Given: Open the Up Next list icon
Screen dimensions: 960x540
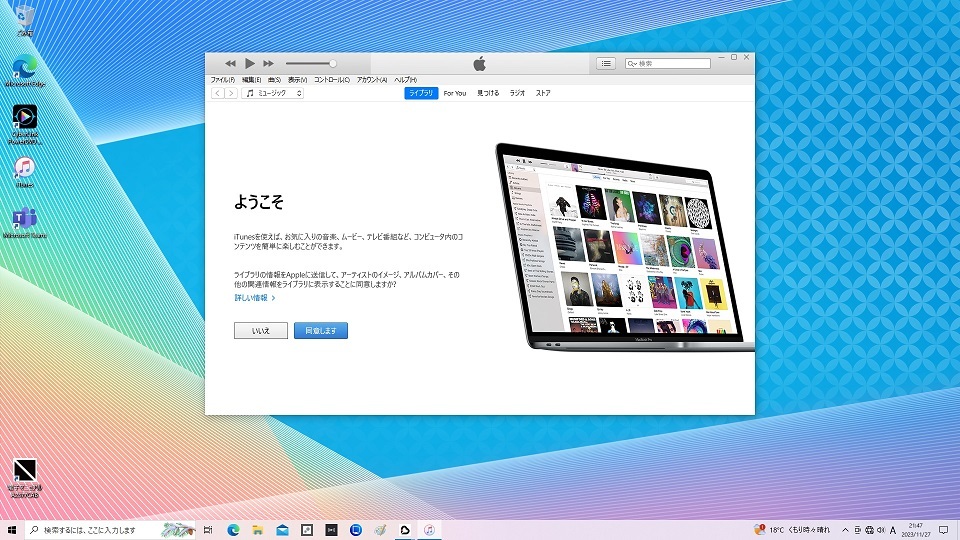Looking at the screenshot, I should [x=606, y=63].
